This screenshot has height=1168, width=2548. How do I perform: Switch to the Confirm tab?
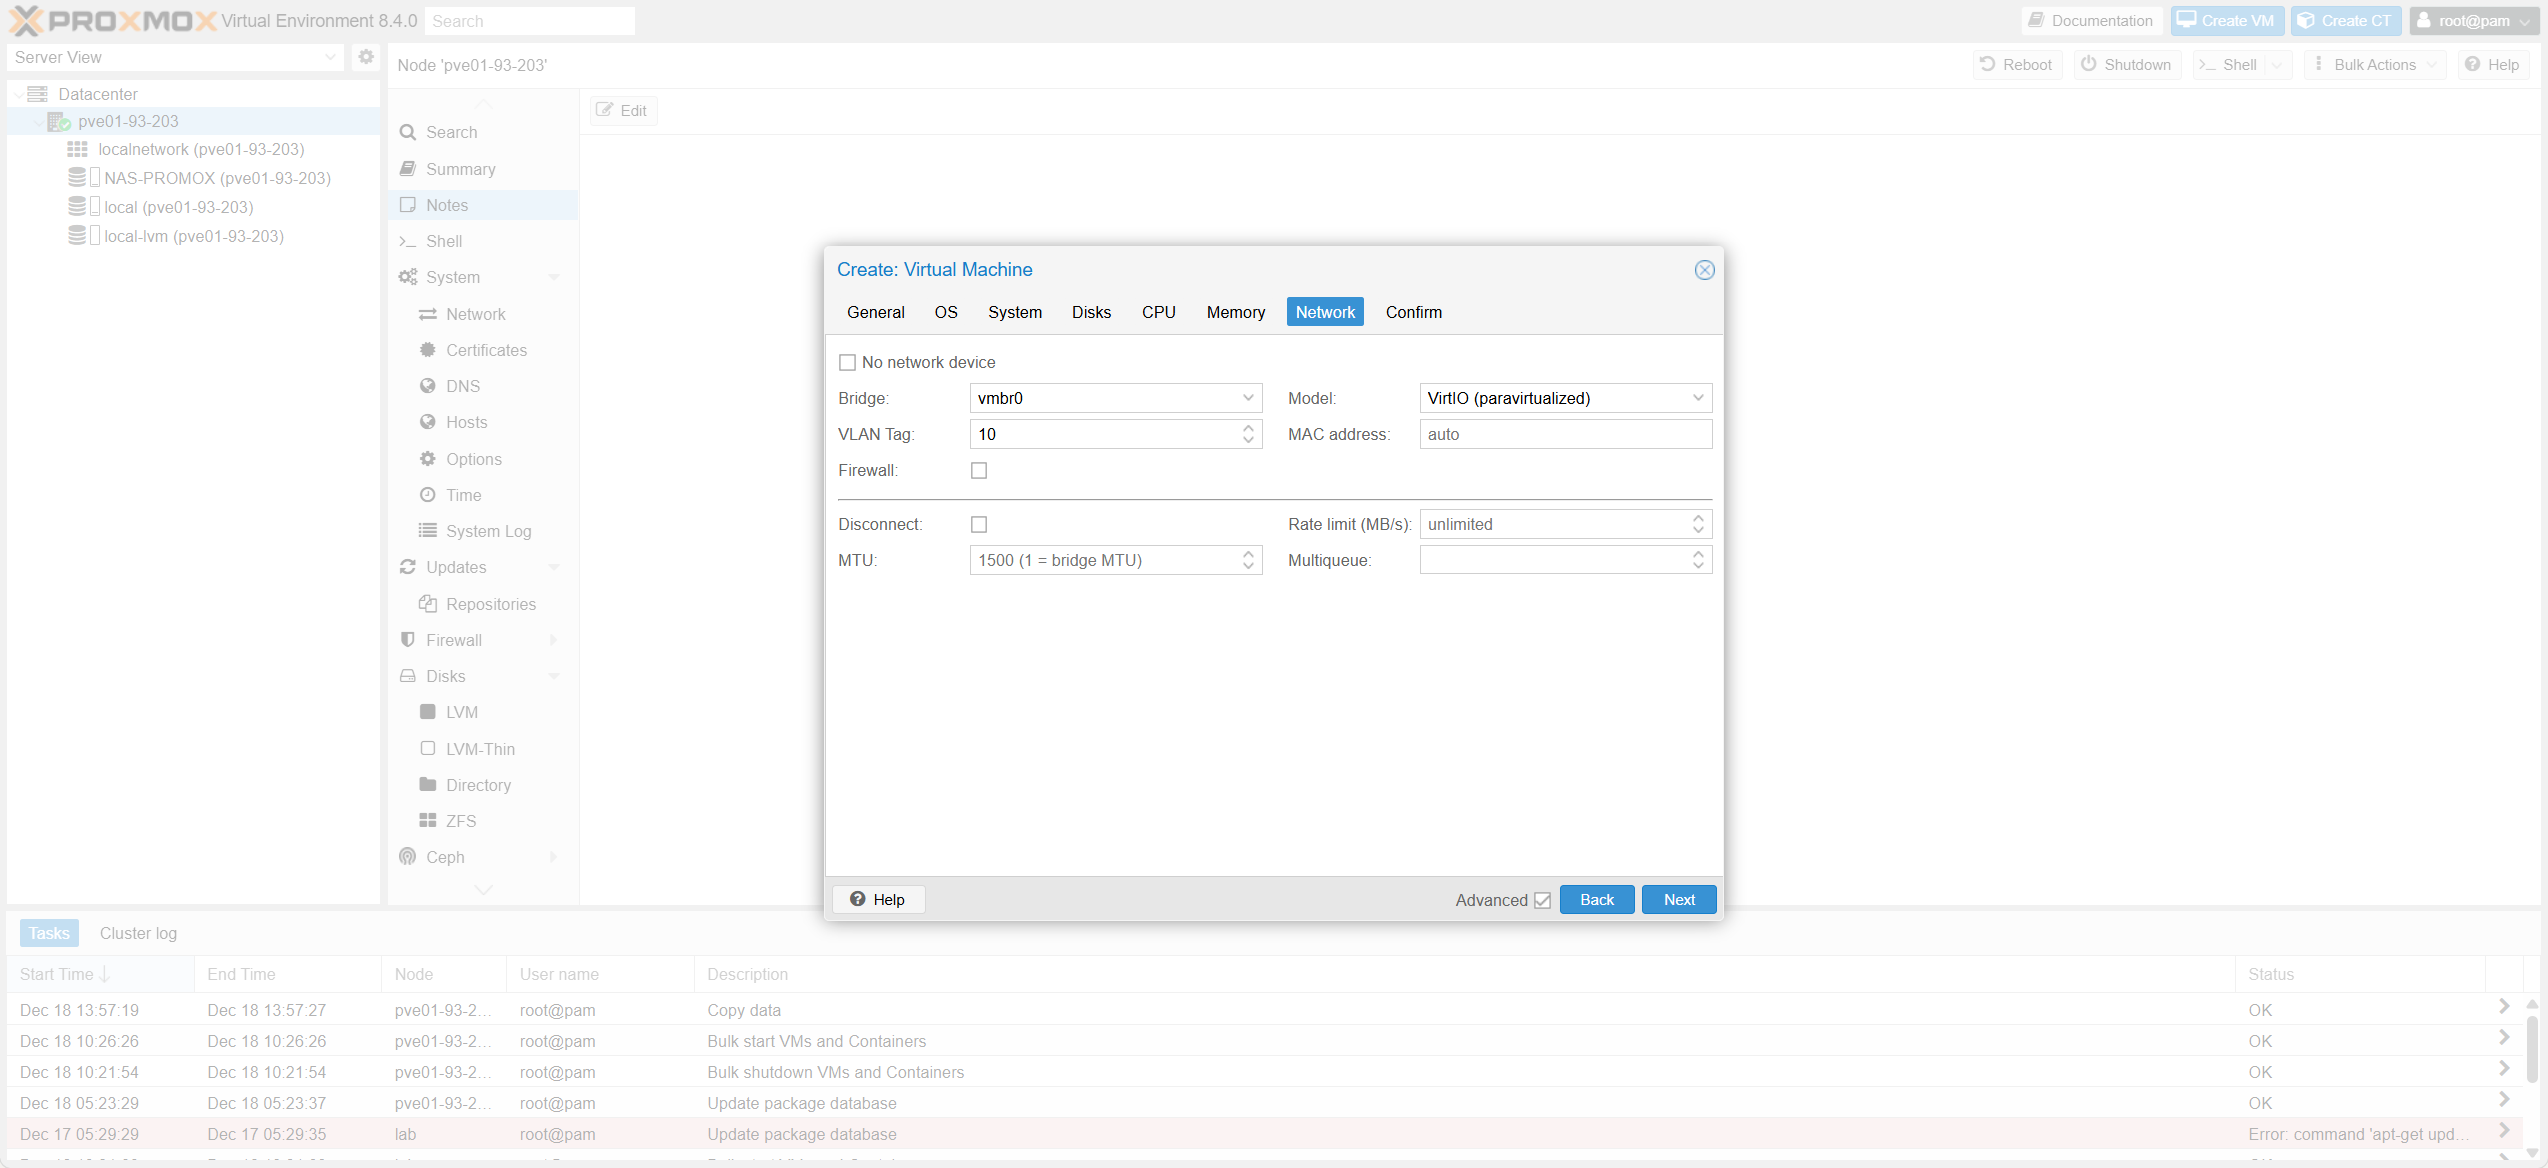(1413, 311)
